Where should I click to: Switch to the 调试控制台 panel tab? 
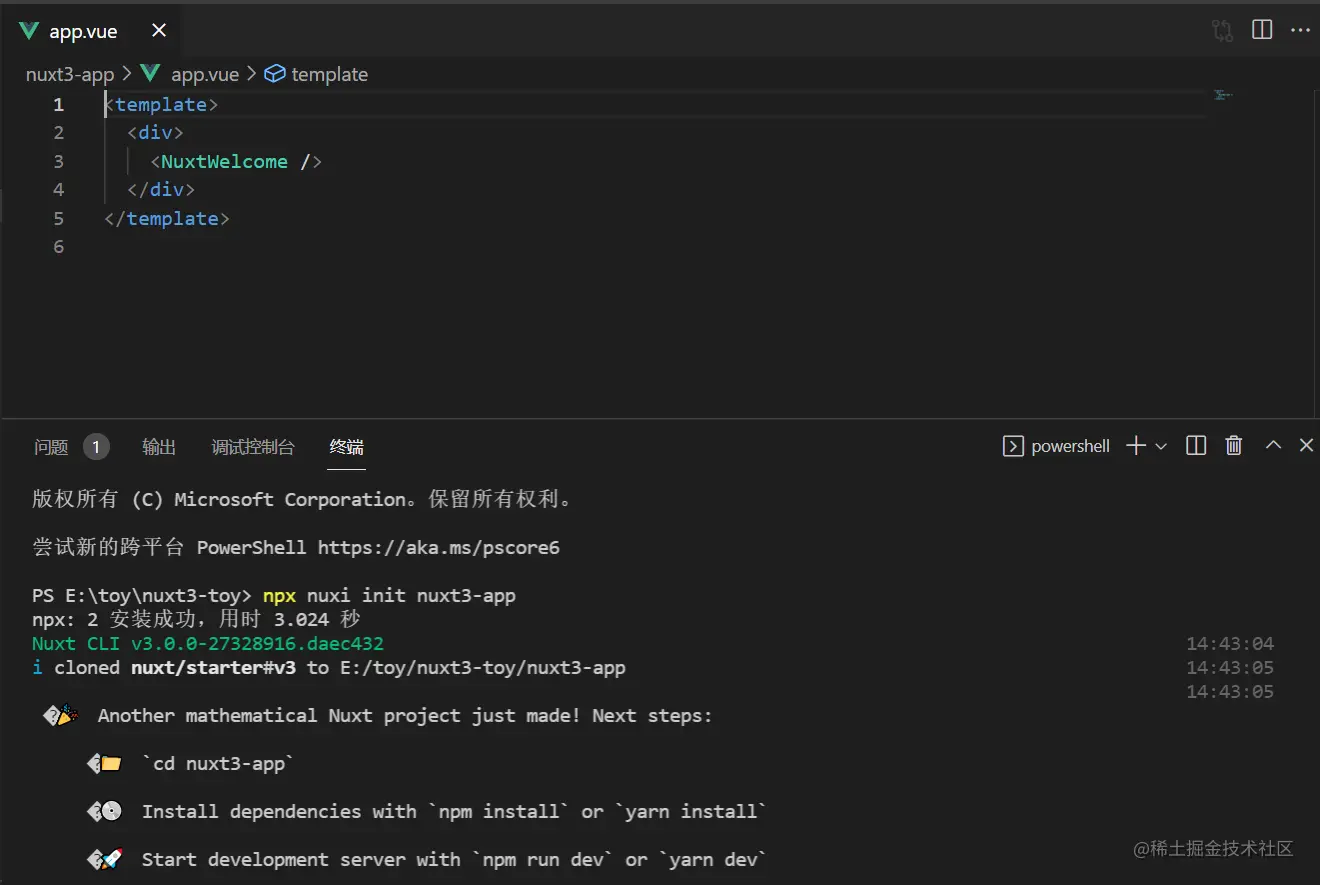coord(253,447)
